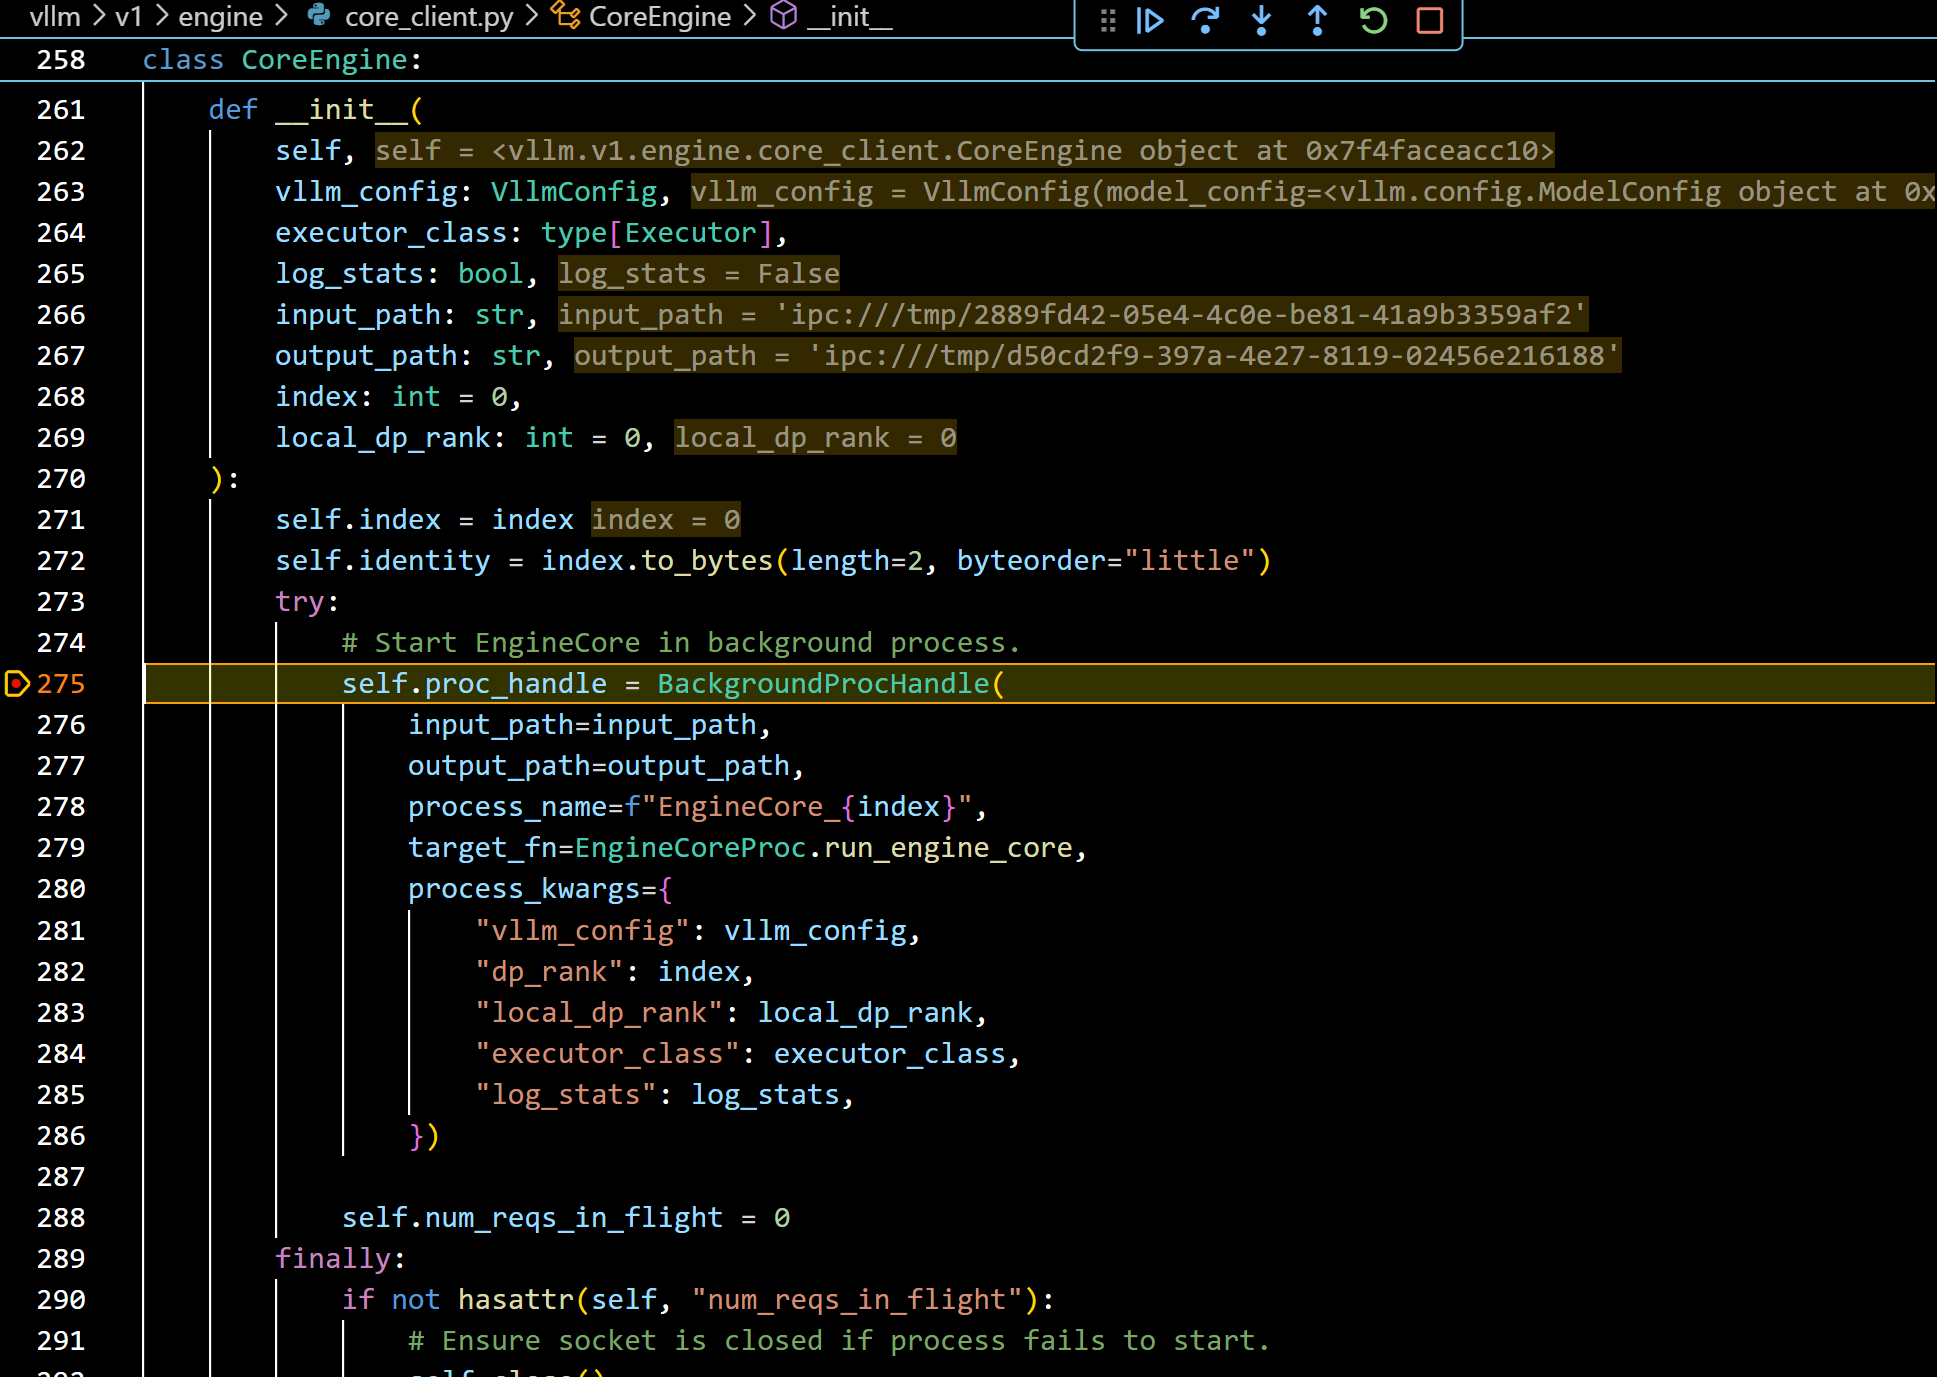Click line number 273 gutter
Image resolution: width=1937 pixels, height=1377 pixels.
[61, 602]
